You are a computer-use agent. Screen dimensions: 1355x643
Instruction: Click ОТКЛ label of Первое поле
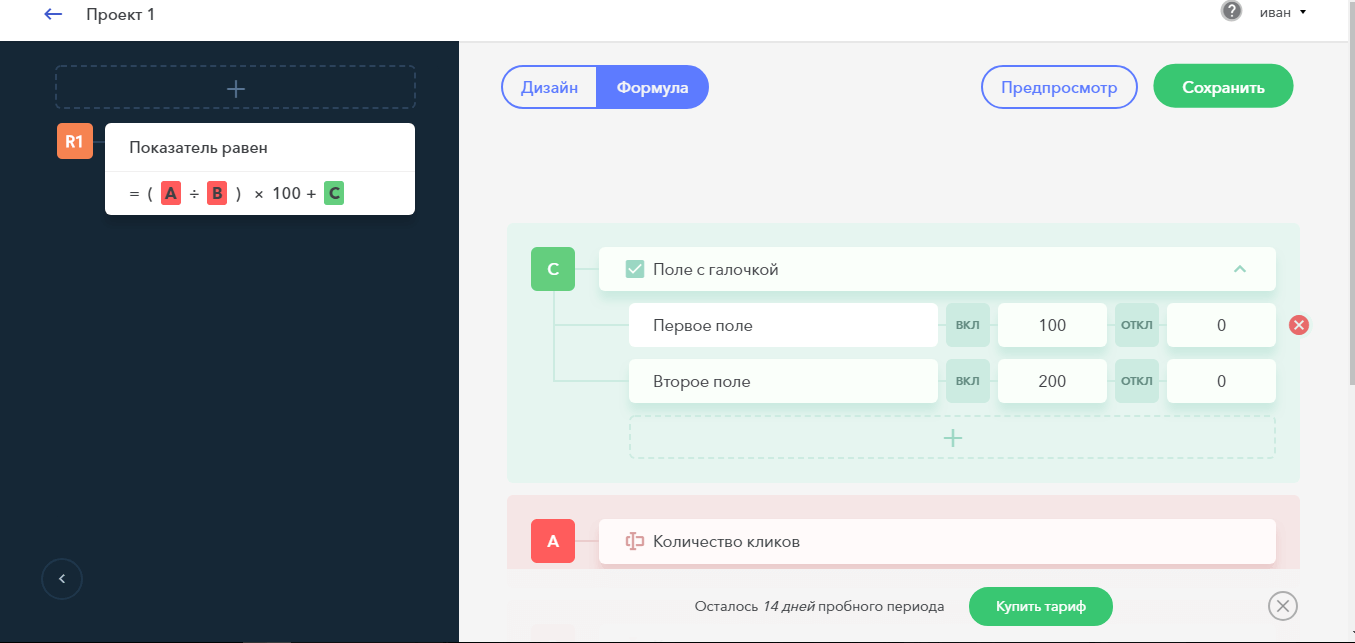point(1137,325)
